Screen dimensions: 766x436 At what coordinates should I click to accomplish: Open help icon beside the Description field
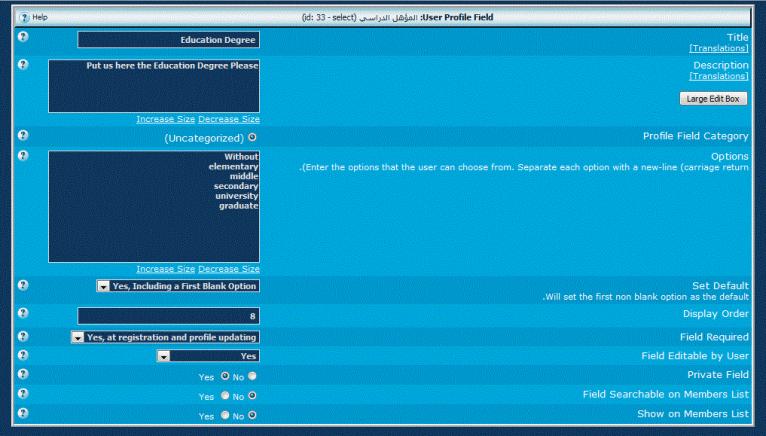click(22, 65)
